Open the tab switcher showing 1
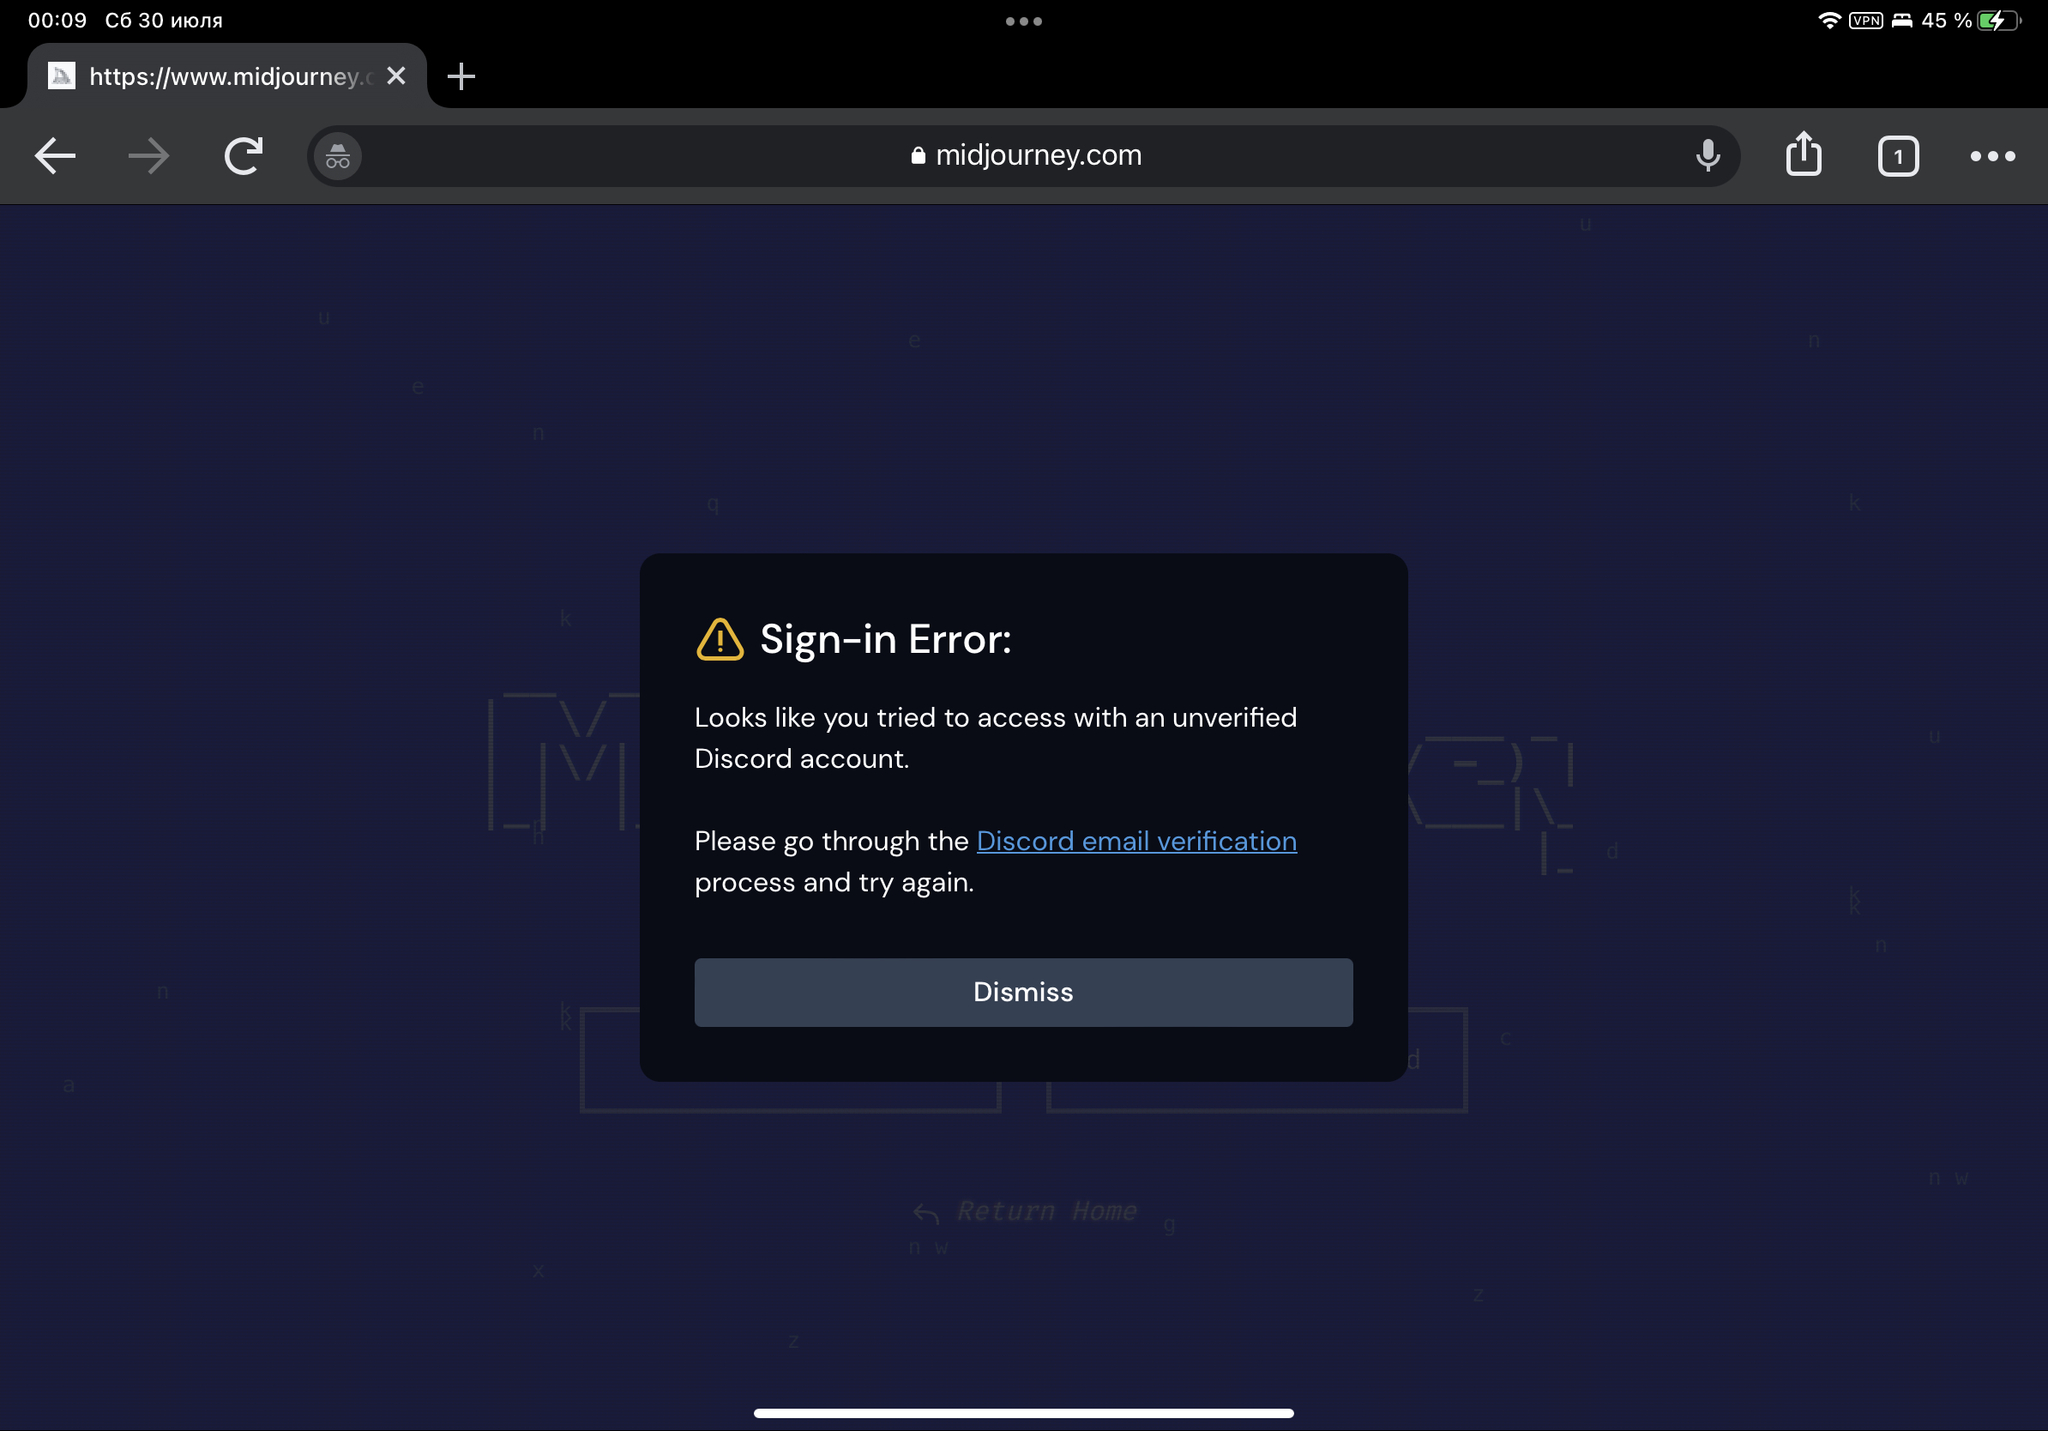 click(x=1898, y=157)
